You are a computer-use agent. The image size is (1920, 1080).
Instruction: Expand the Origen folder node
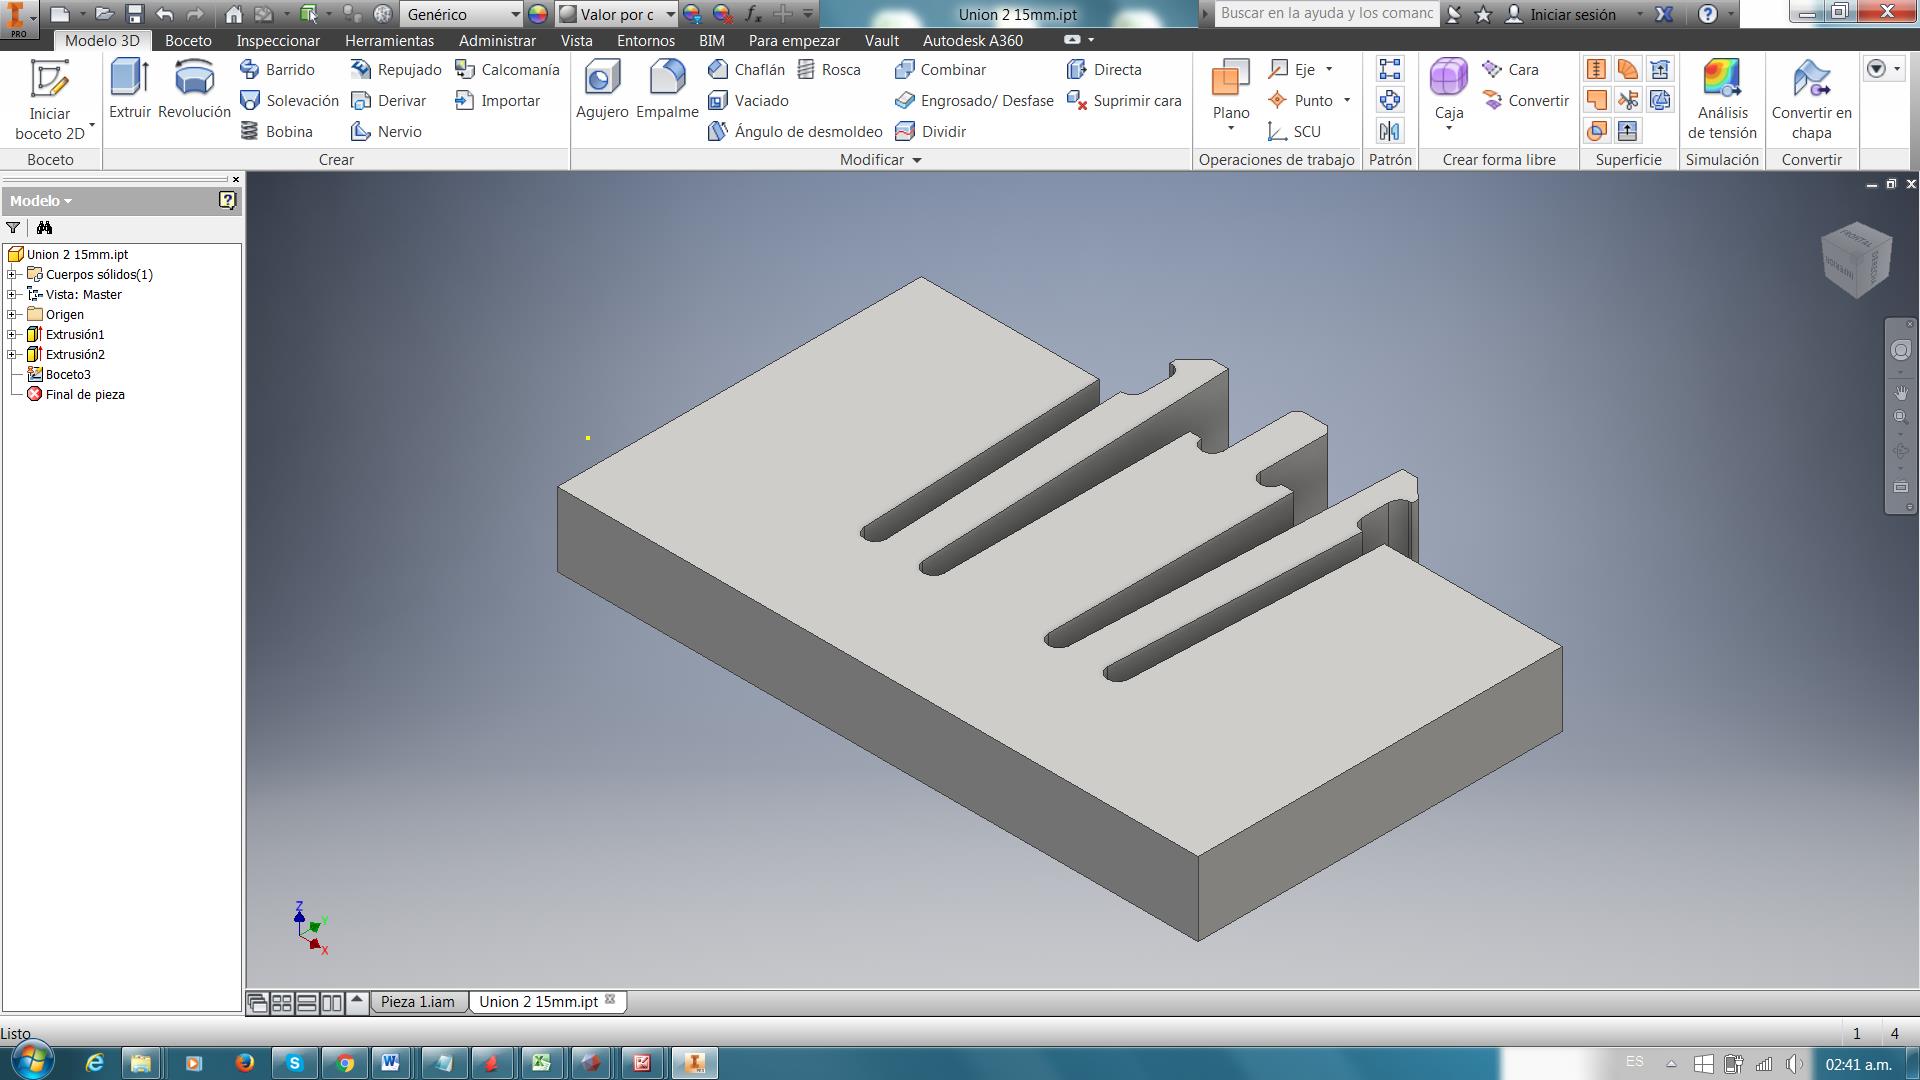coord(12,314)
